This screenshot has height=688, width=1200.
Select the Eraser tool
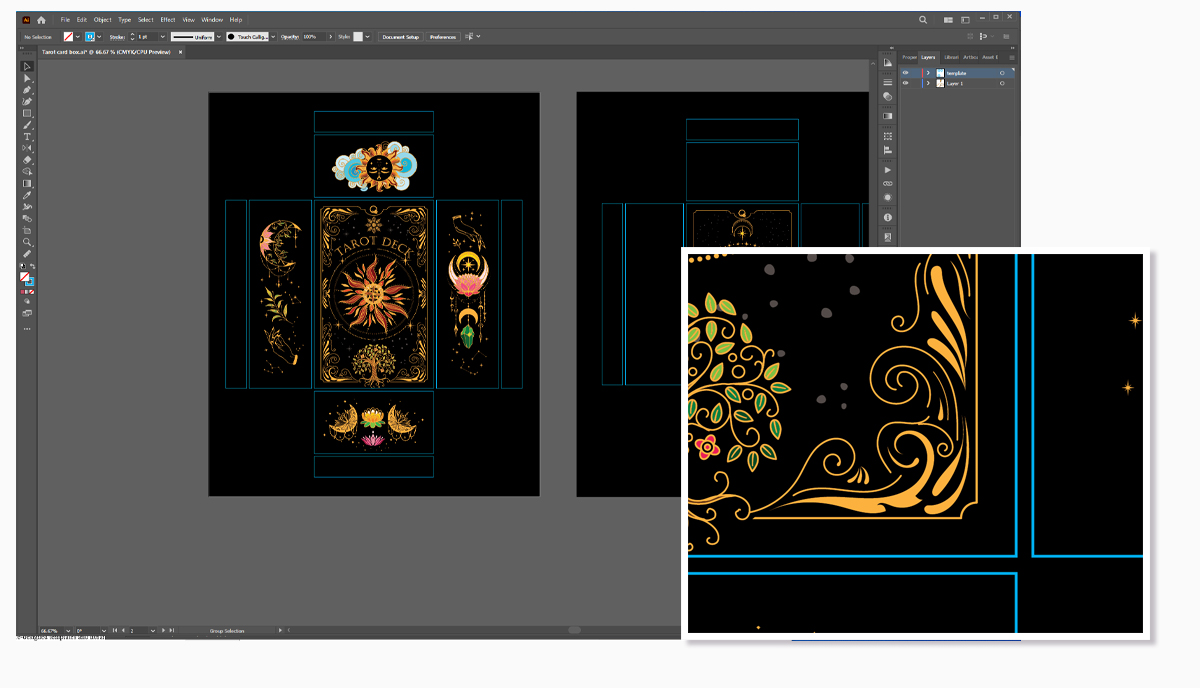click(27, 160)
